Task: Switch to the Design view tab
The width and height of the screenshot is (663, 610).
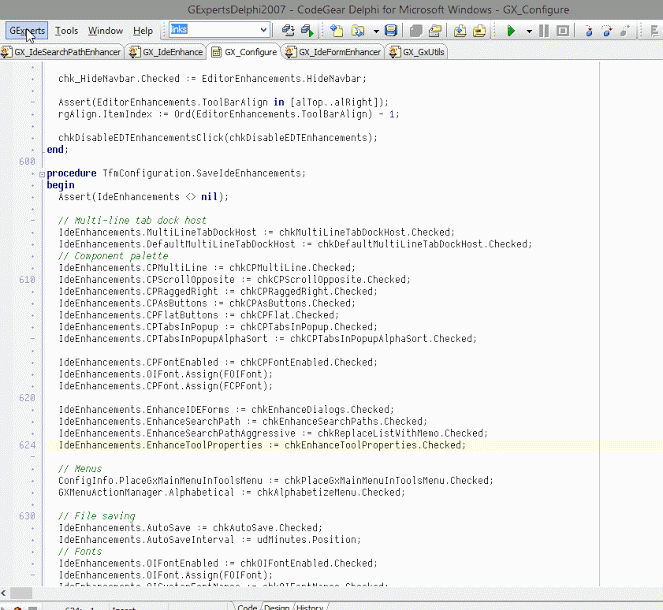Action: [x=276, y=606]
